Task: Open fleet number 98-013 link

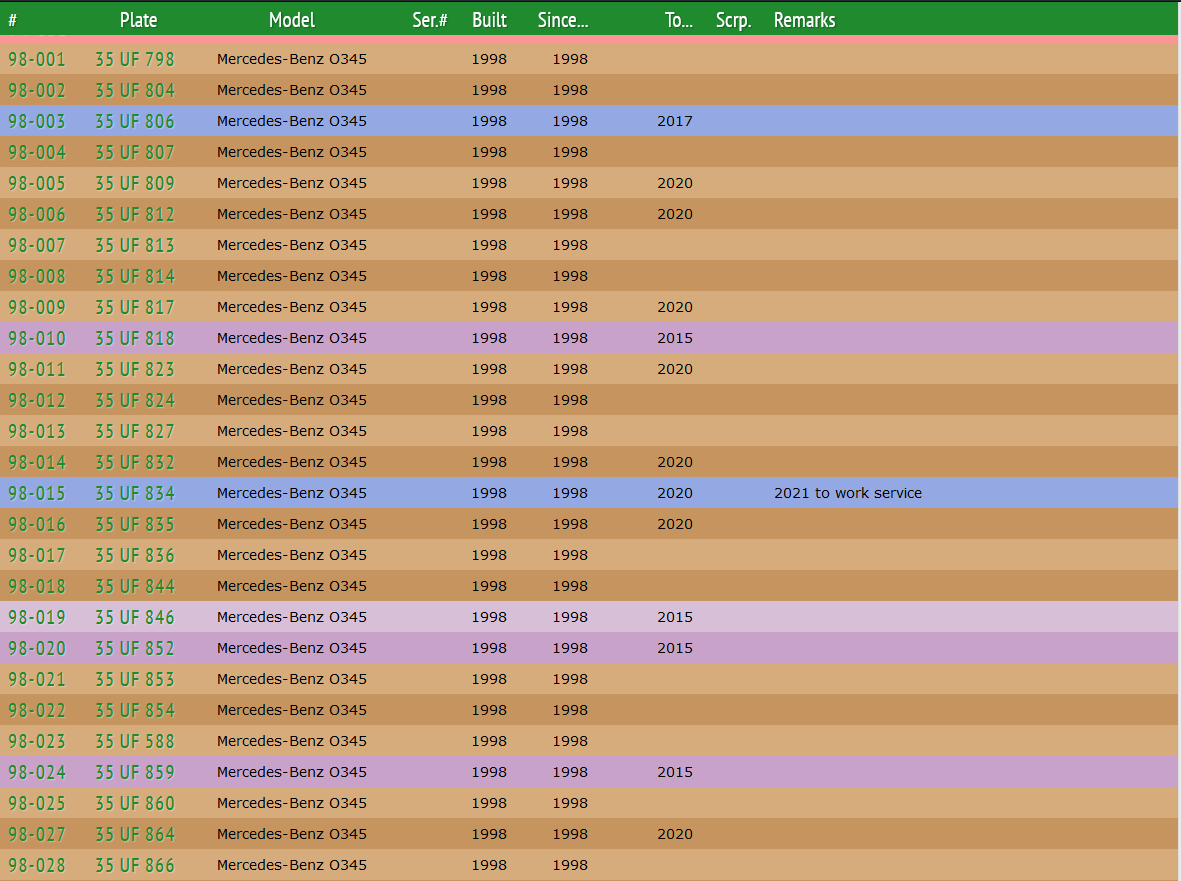Action: tap(37, 431)
